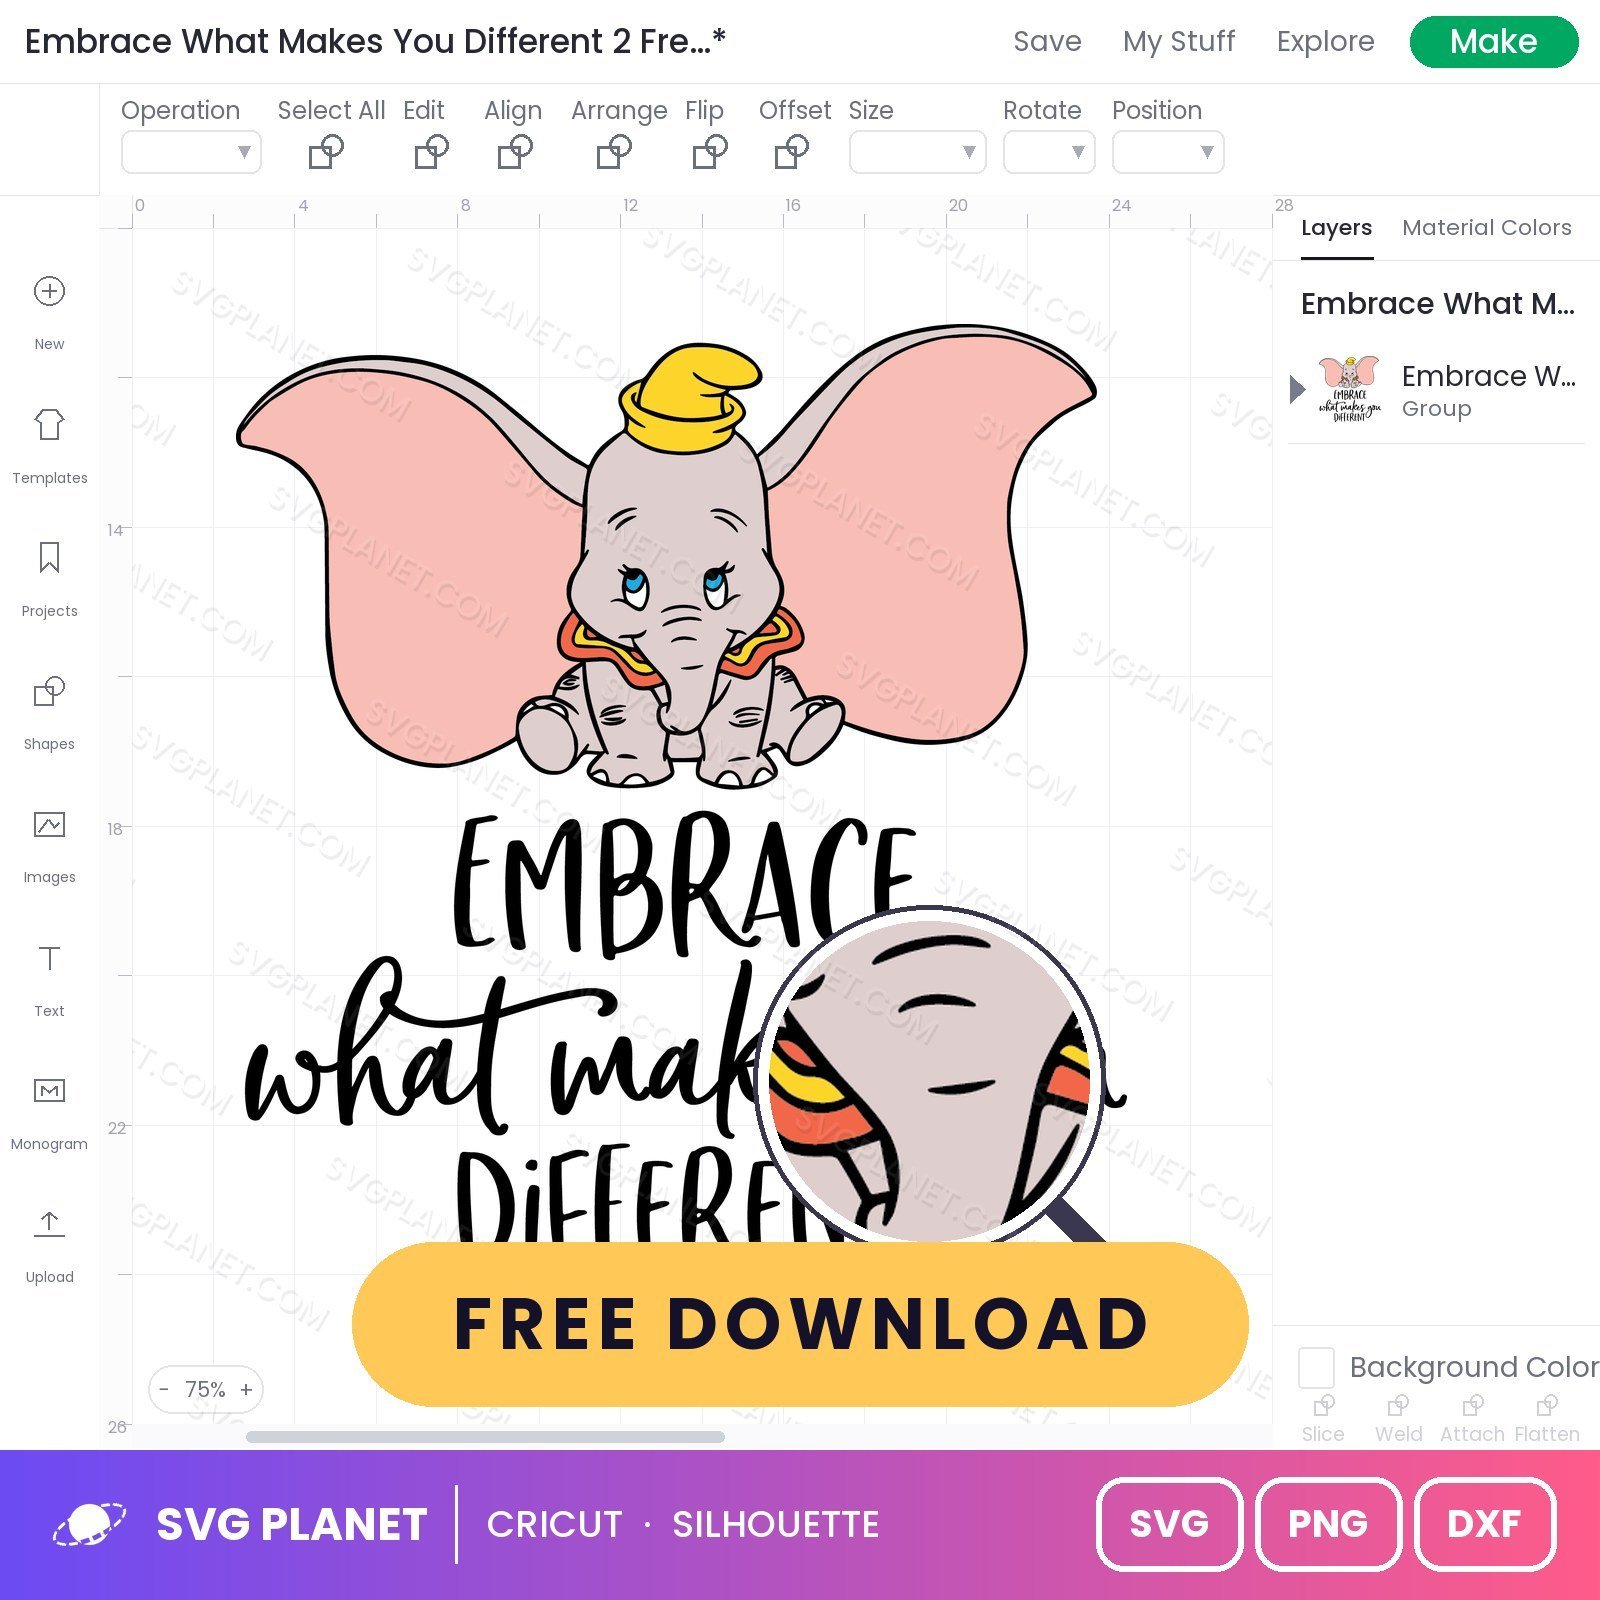
Task: Open the Explore page
Action: pos(1325,41)
